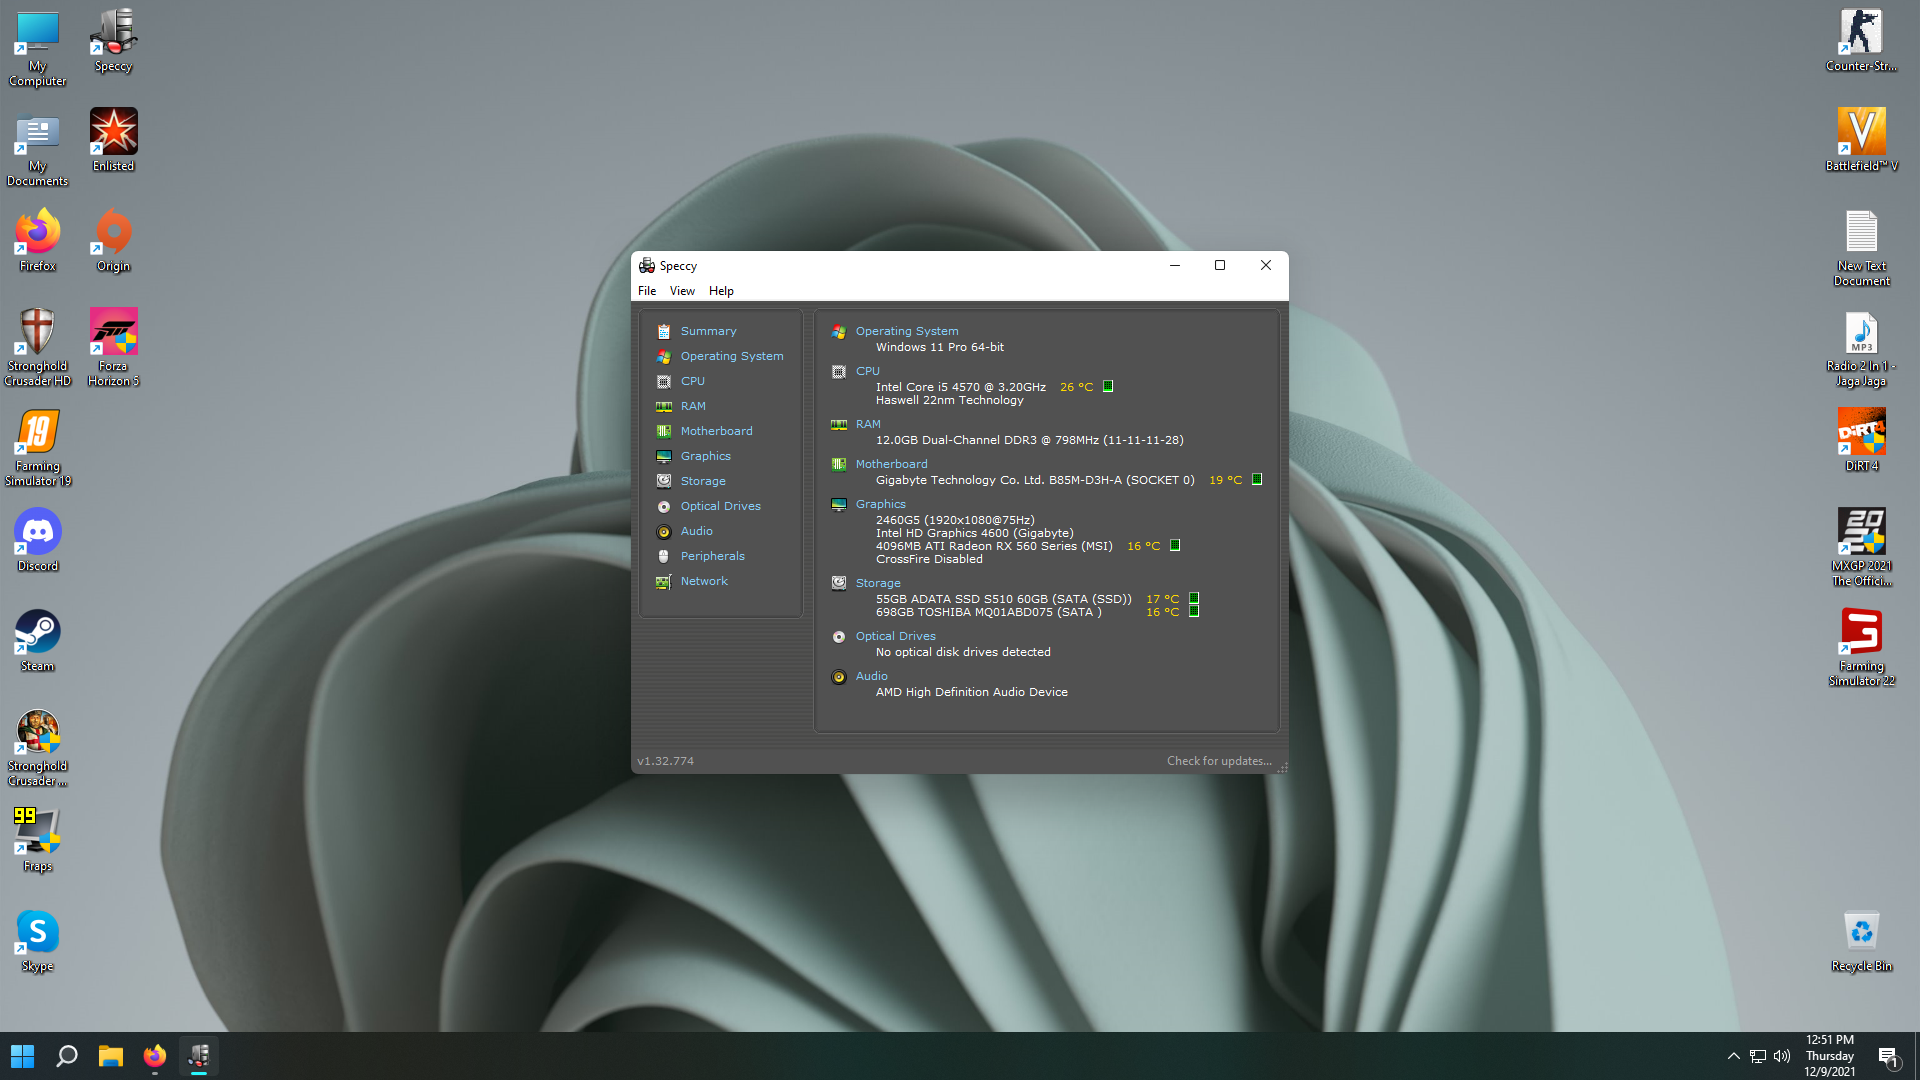Image resolution: width=1920 pixels, height=1080 pixels.
Task: Open the Motherboard section from sidebar
Action: pyautogui.click(x=716, y=431)
